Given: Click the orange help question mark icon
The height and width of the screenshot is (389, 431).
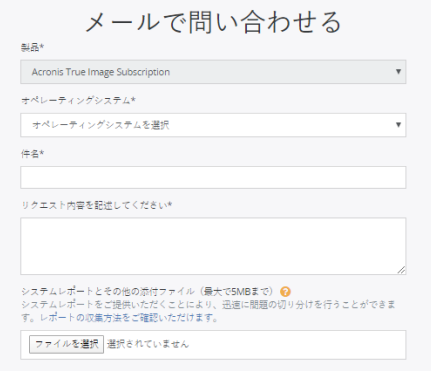Looking at the screenshot, I should [x=285, y=292].
